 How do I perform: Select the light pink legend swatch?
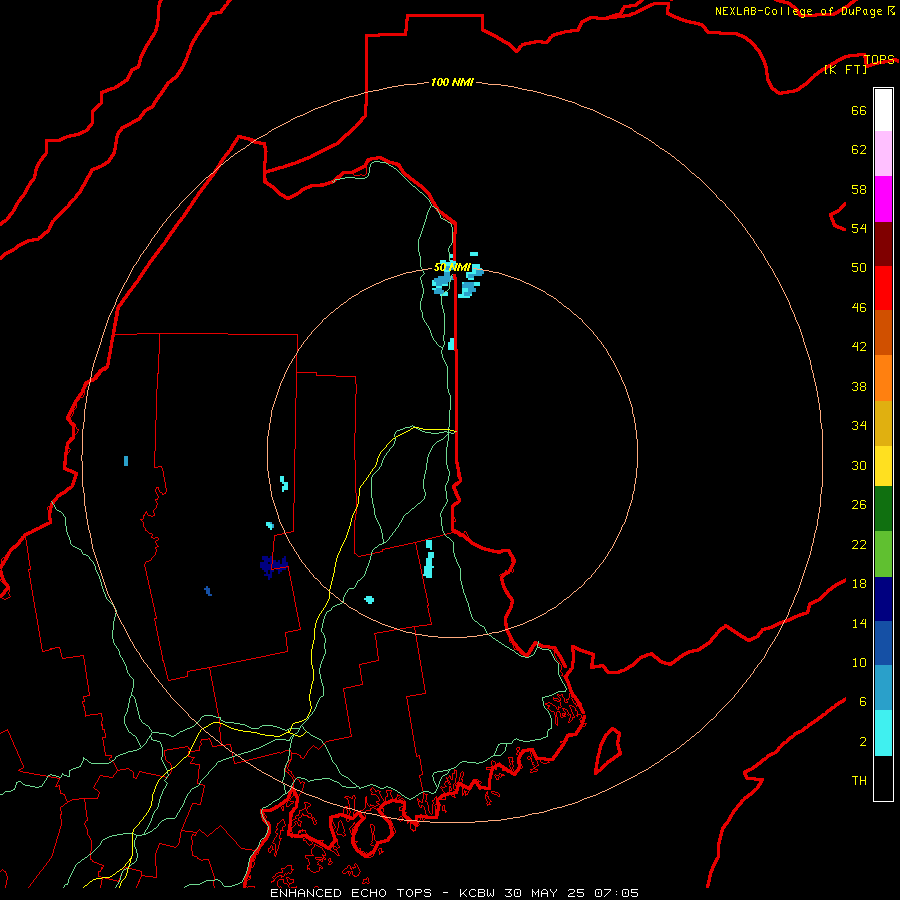click(883, 154)
